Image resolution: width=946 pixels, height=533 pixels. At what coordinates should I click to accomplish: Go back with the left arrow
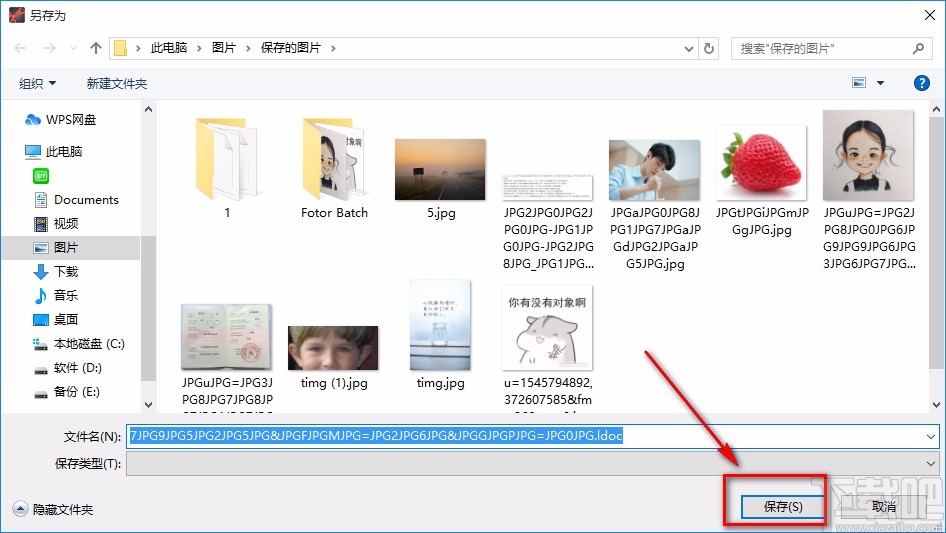pos(20,48)
